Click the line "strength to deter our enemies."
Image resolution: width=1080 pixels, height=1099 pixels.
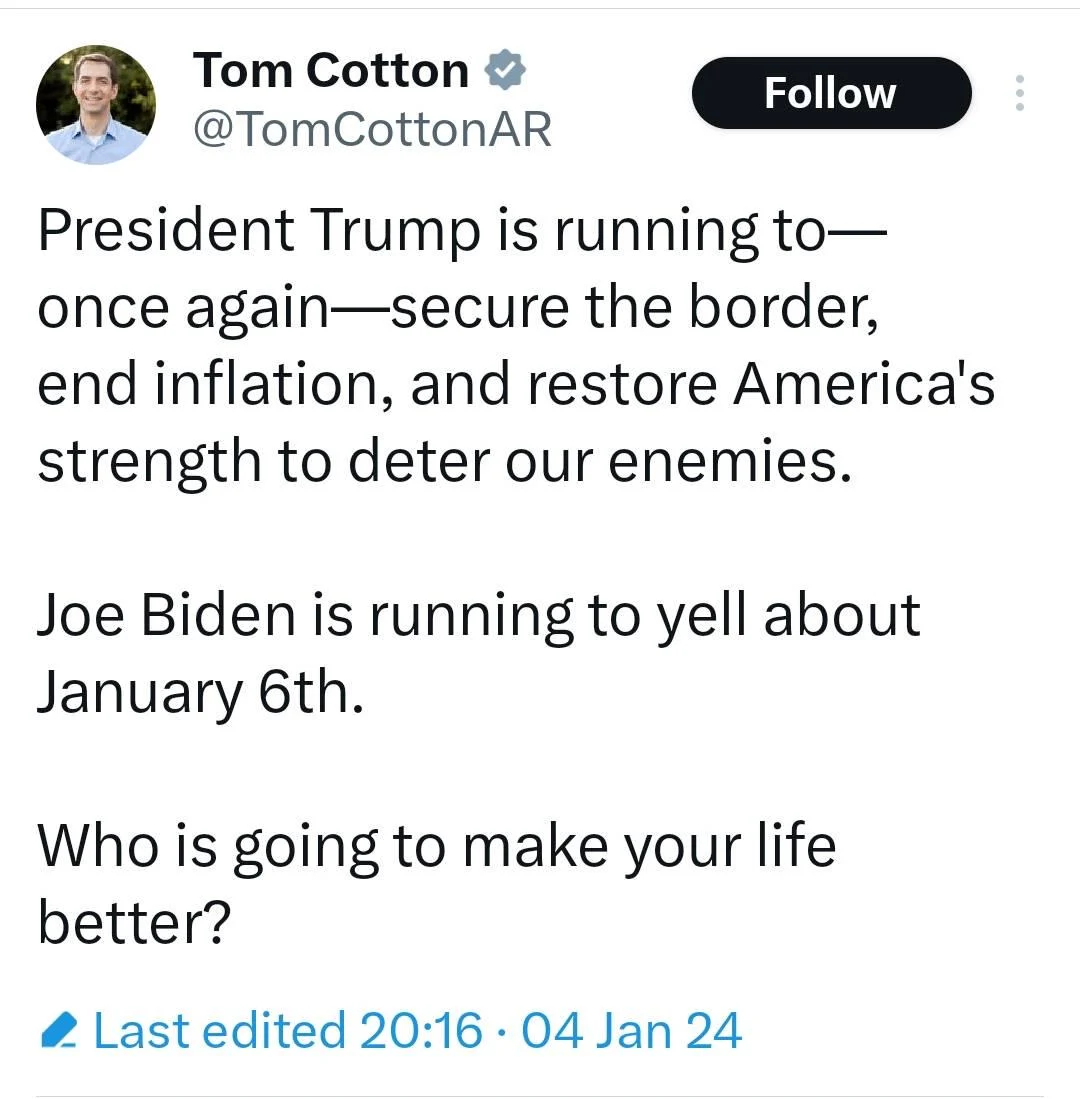pyautogui.click(x=444, y=462)
